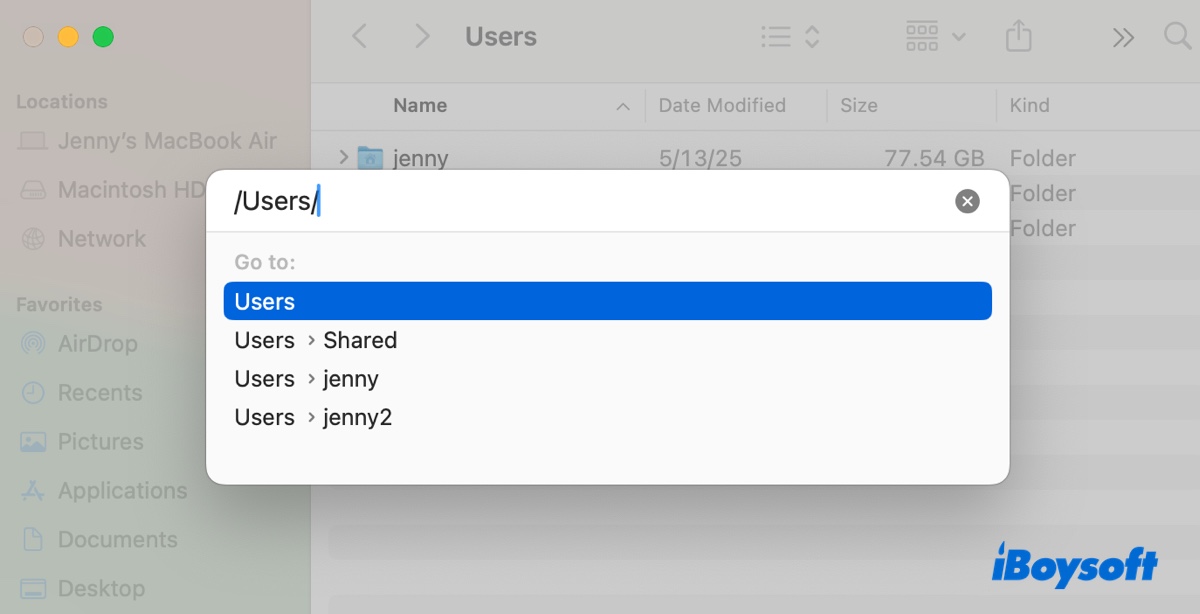Select Jenny's MacBook Air location
Image resolution: width=1200 pixels, height=614 pixels.
click(166, 141)
